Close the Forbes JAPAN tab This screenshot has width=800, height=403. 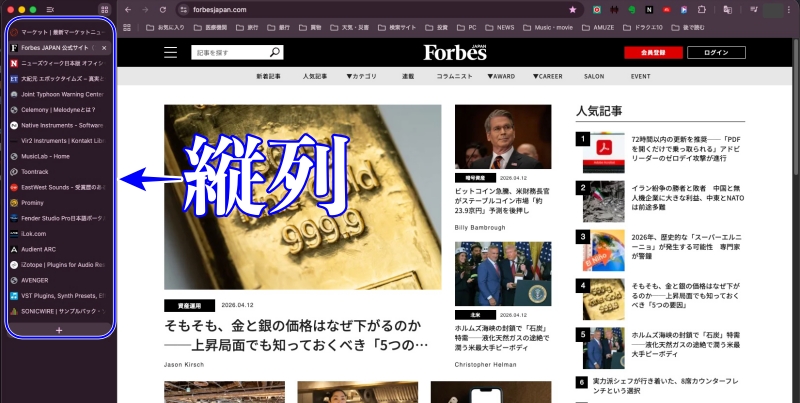tap(104, 47)
